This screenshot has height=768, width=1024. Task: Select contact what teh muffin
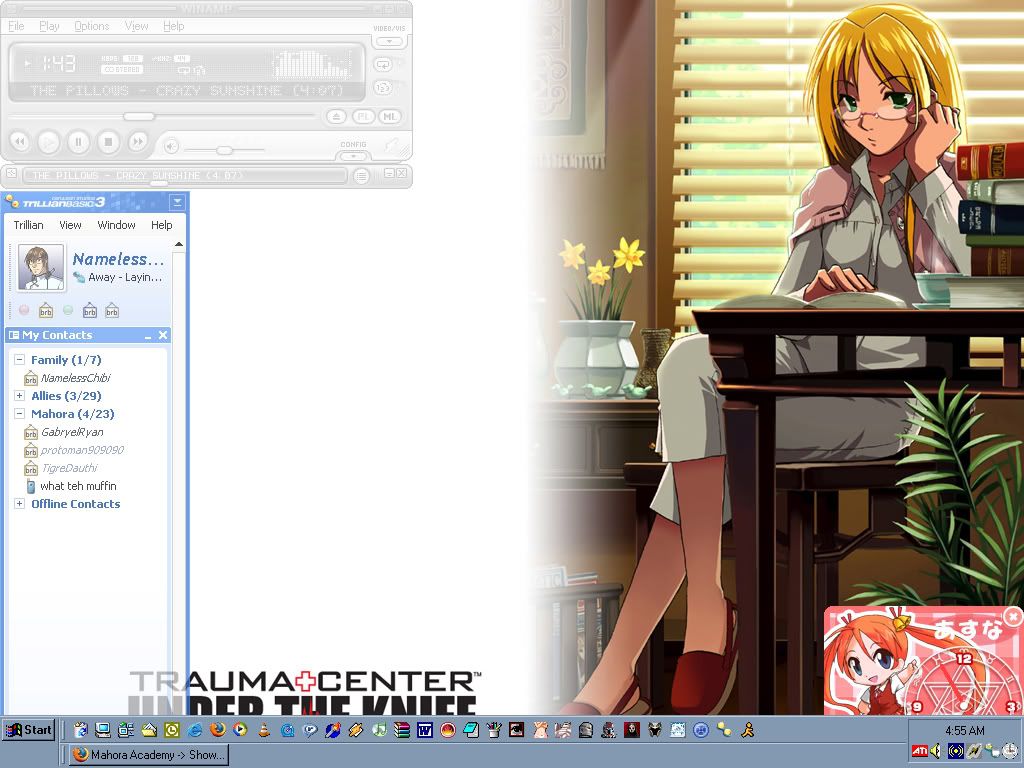78,486
